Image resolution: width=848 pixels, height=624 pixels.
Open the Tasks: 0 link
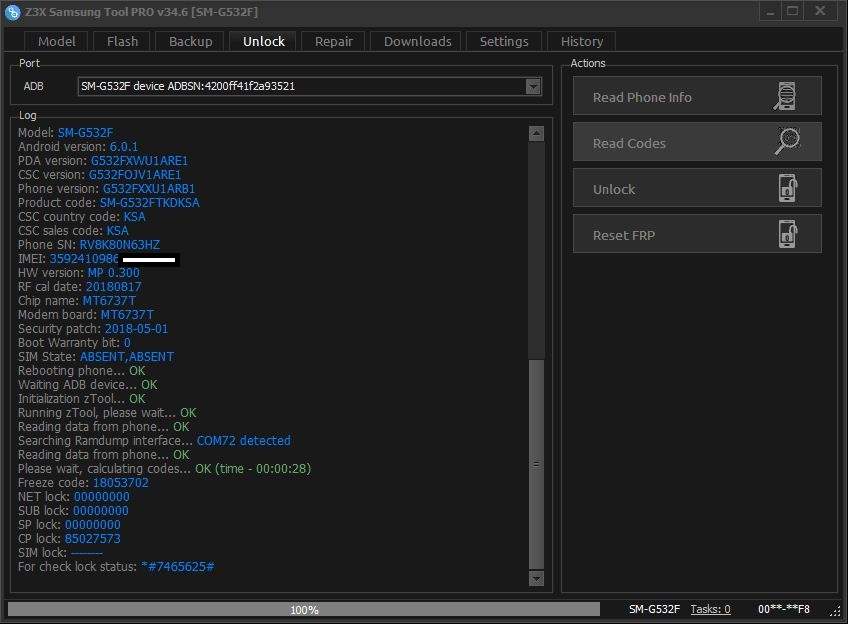(x=710, y=609)
